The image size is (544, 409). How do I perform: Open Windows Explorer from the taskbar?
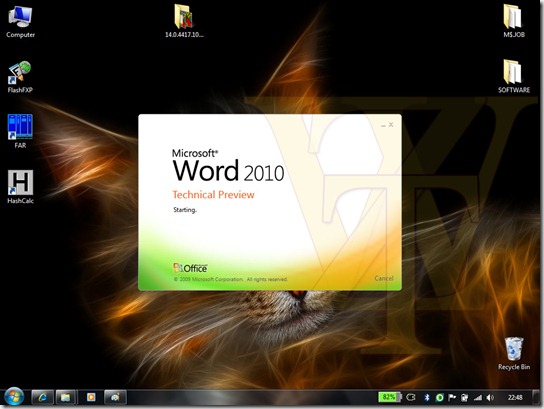[x=65, y=397]
